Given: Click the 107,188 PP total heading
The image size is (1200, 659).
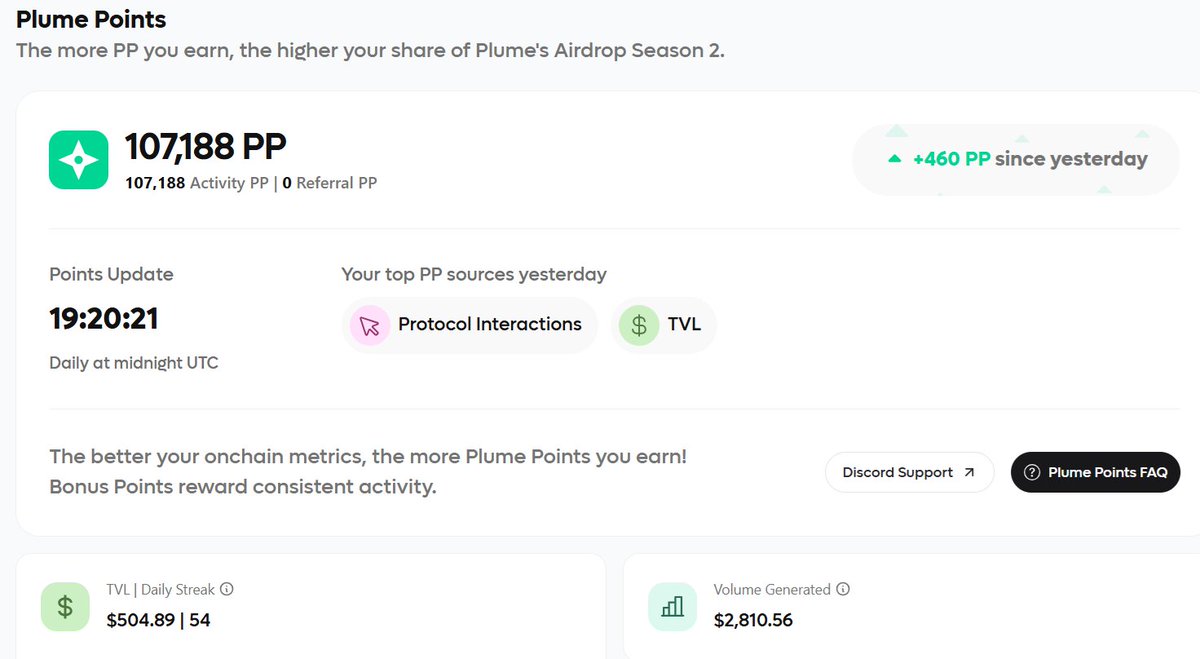Looking at the screenshot, I should point(205,147).
